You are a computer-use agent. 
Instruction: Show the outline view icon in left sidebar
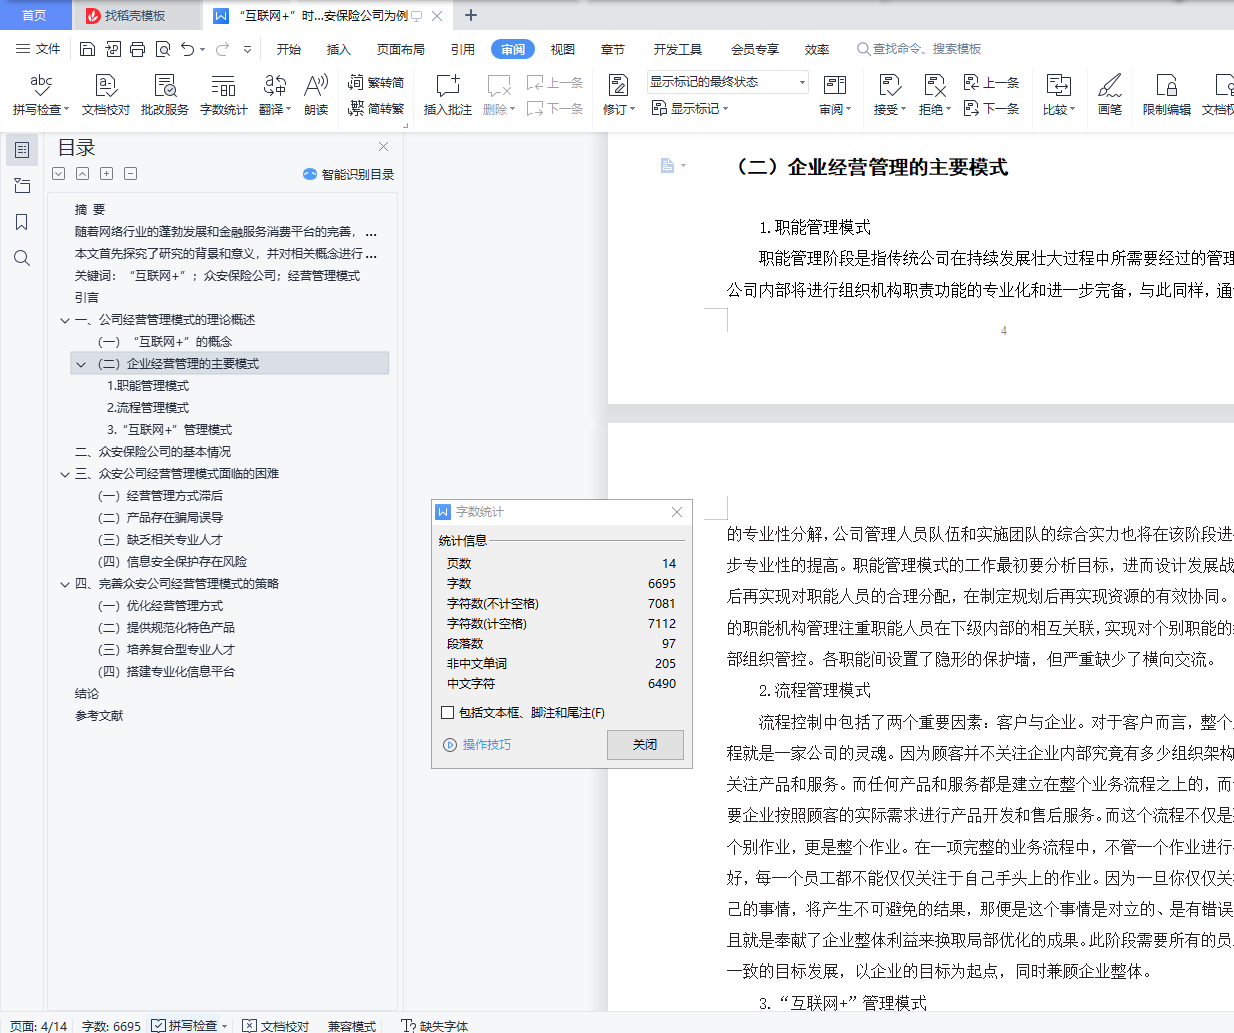[22, 150]
